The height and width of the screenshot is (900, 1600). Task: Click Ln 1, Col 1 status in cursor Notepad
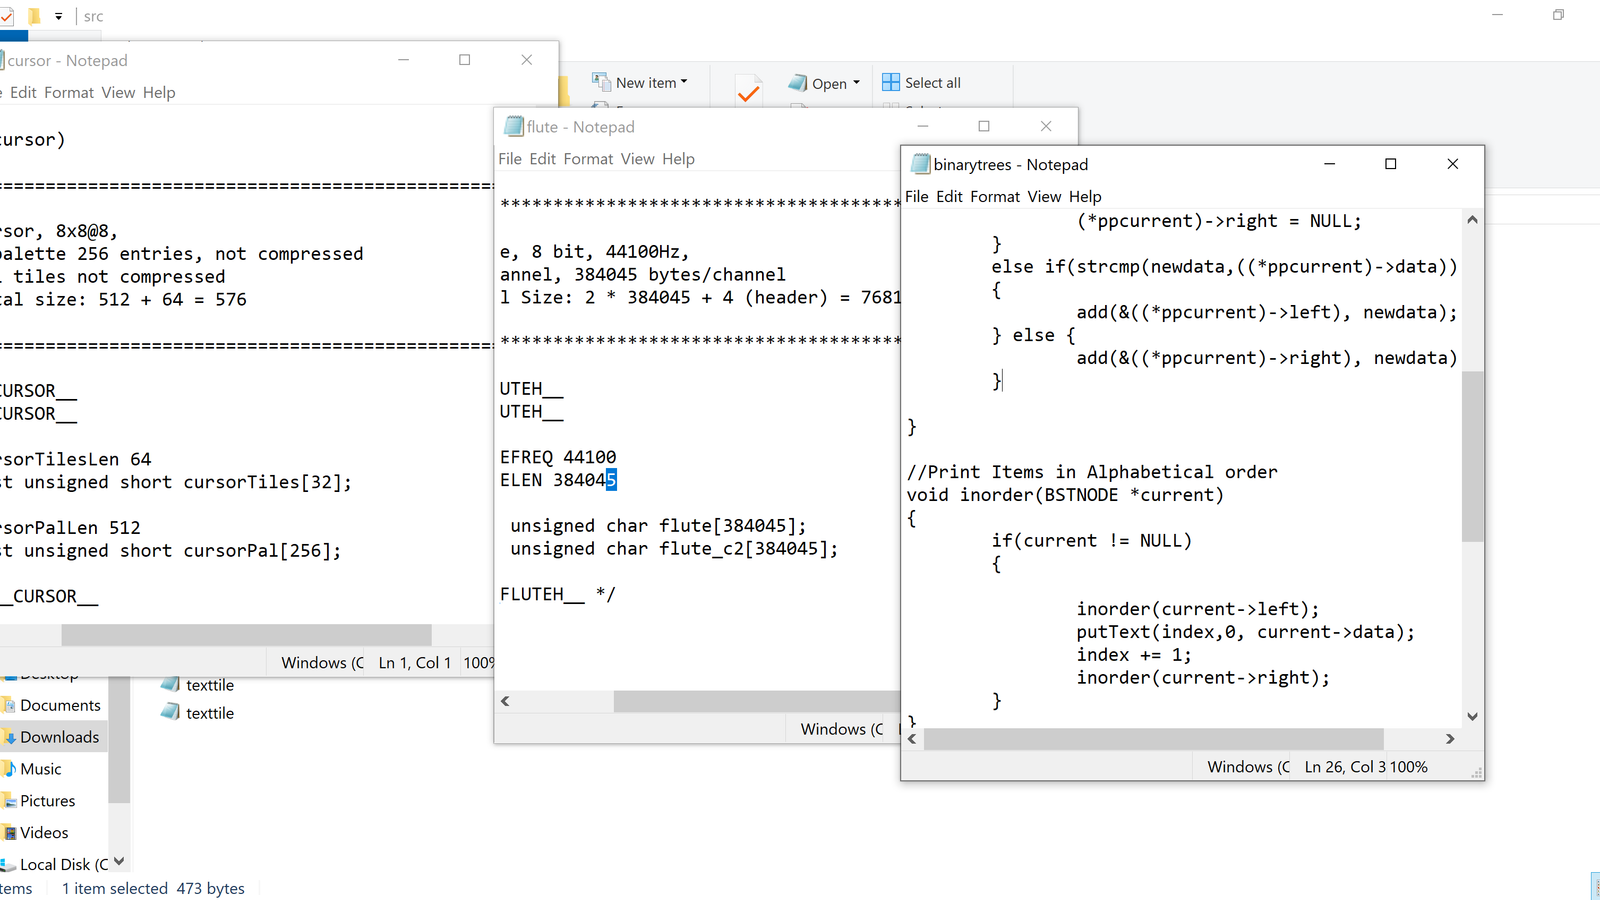pos(415,663)
